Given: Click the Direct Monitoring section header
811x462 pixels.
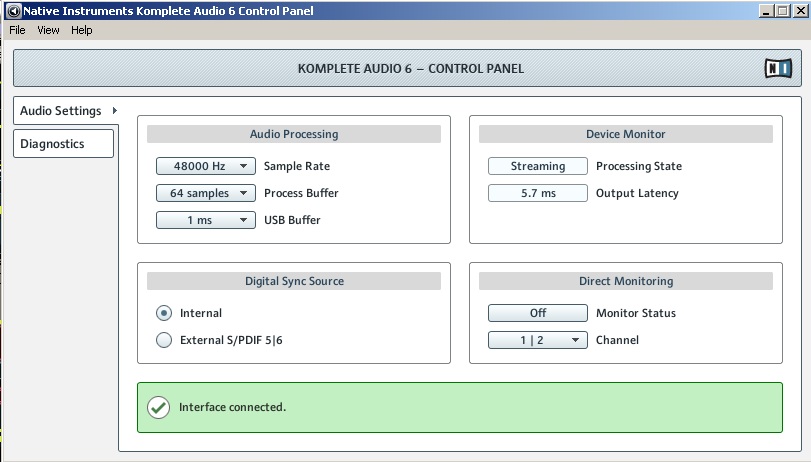Looking at the screenshot, I should 626,281.
